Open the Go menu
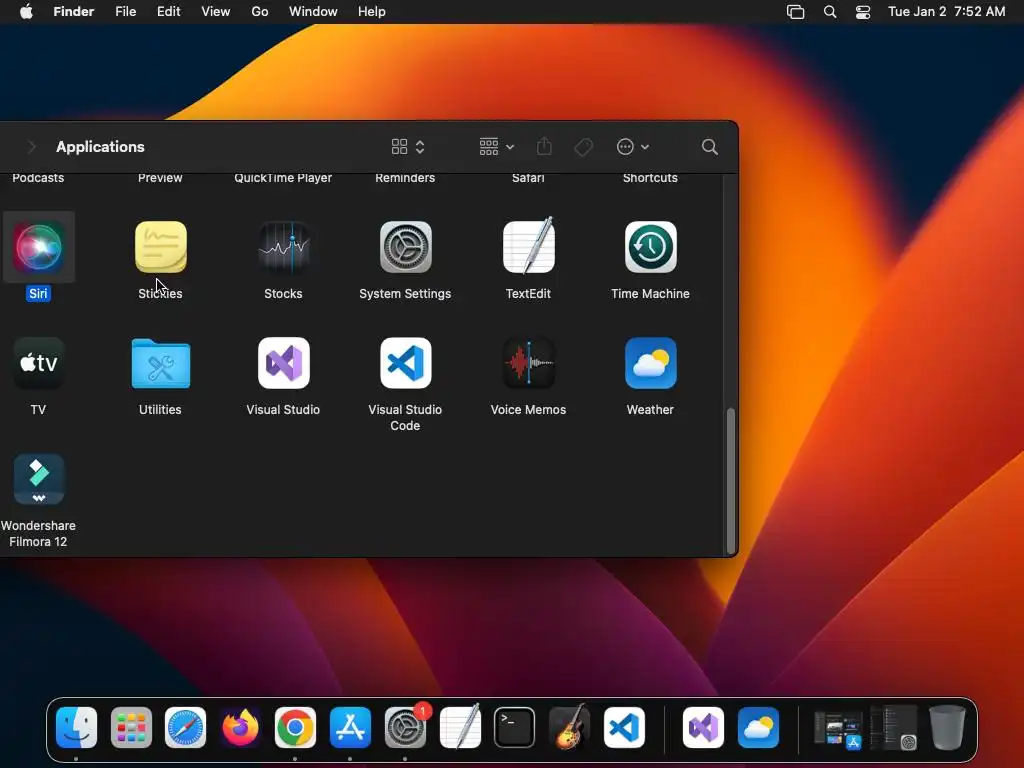This screenshot has width=1024, height=768. click(x=260, y=12)
